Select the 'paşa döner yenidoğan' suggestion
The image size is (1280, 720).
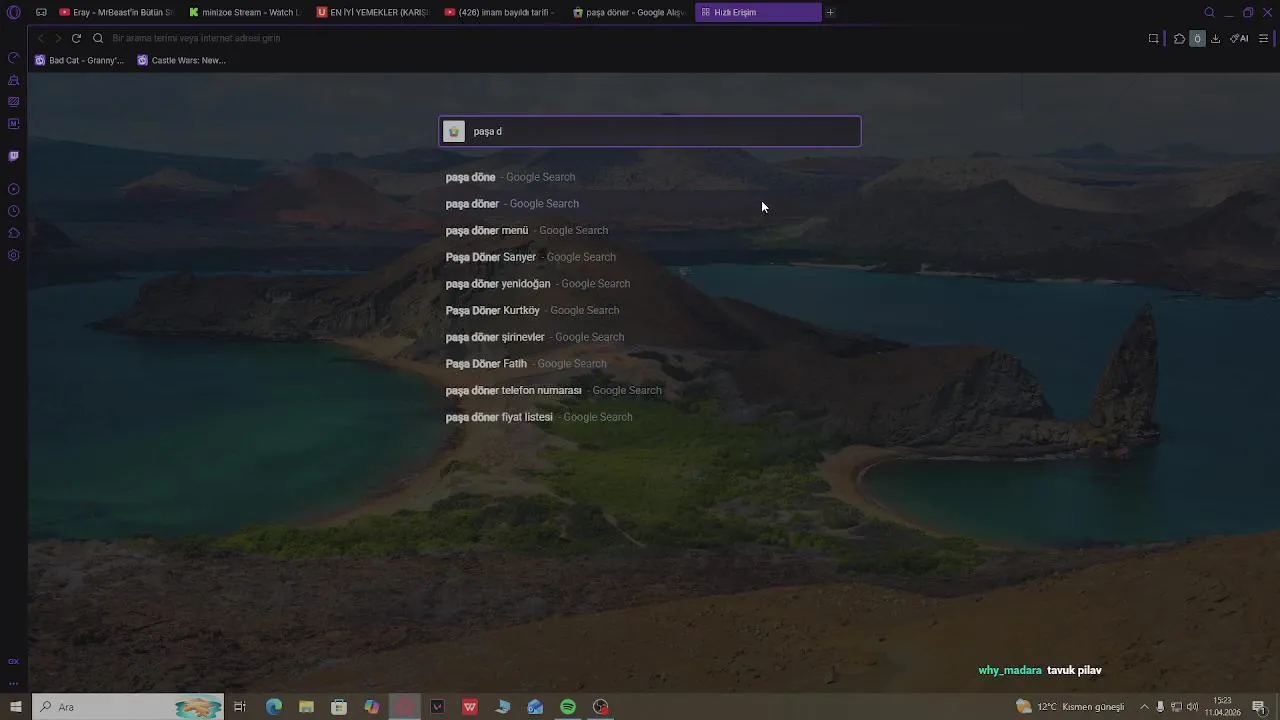(650, 284)
